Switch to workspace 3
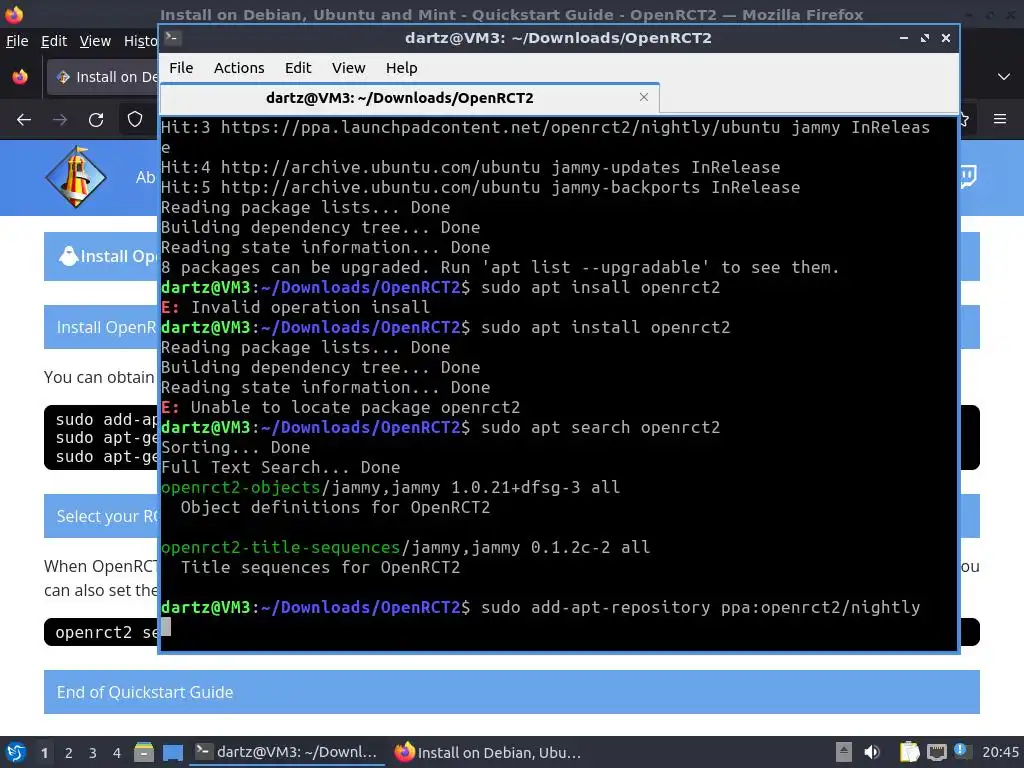This screenshot has width=1024, height=768. pos(93,753)
